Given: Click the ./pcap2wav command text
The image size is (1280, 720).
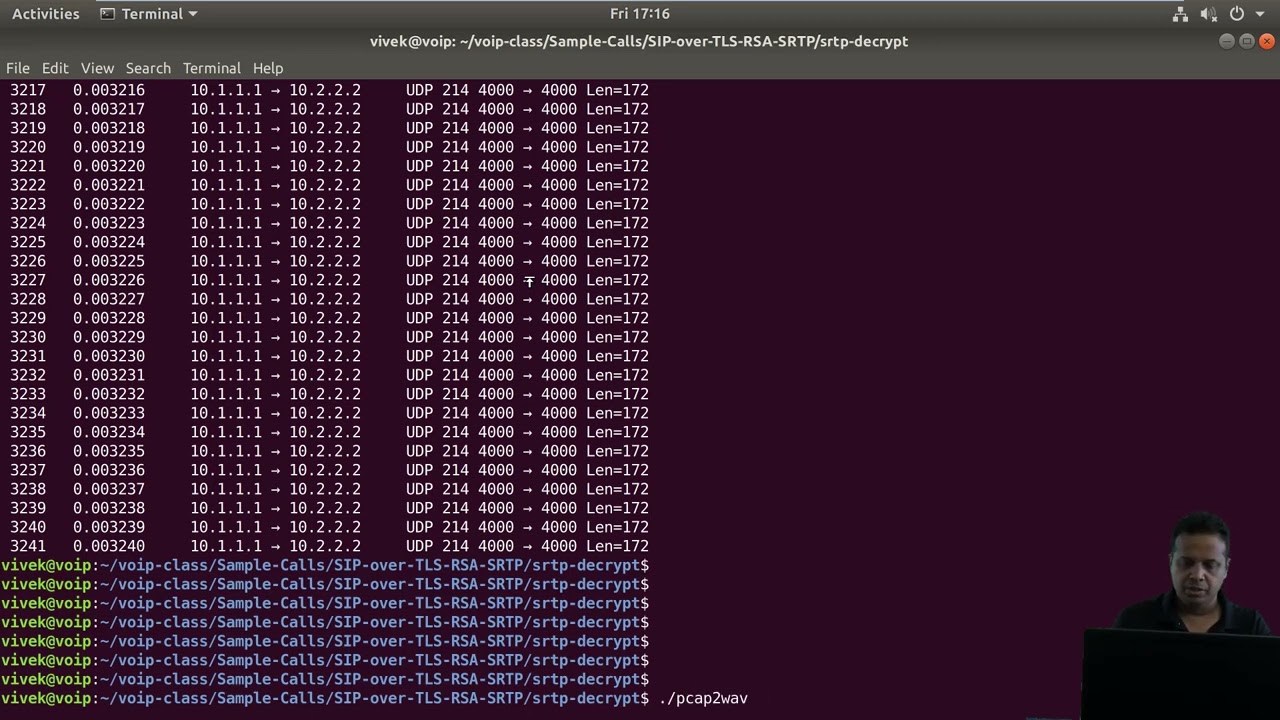Looking at the screenshot, I should click(x=703, y=698).
